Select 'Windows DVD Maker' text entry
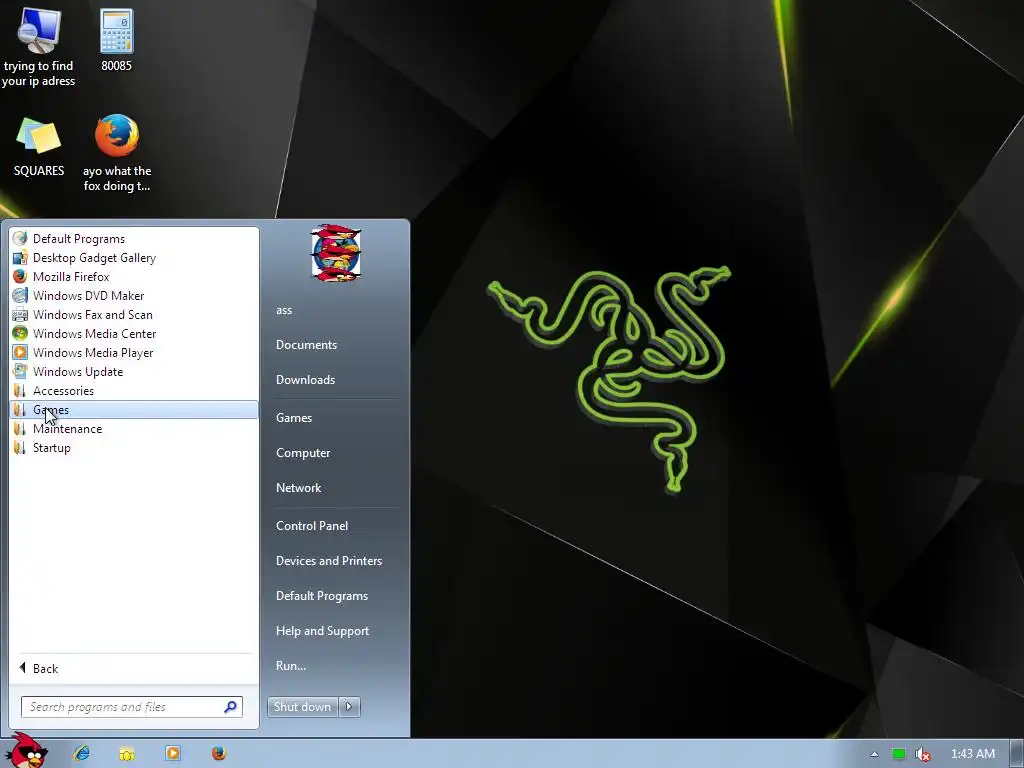The image size is (1024, 768). 89,296
